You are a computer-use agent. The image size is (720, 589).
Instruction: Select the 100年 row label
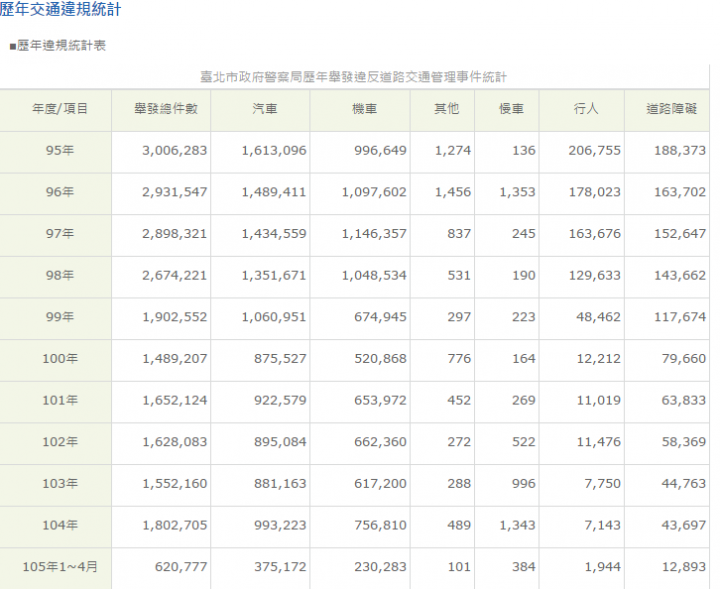click(60, 359)
